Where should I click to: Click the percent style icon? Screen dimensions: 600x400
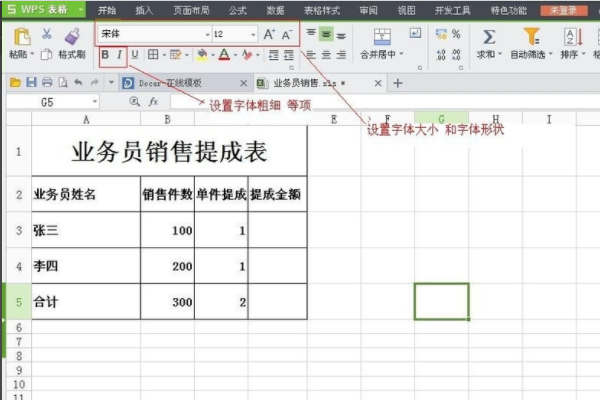(x=456, y=34)
